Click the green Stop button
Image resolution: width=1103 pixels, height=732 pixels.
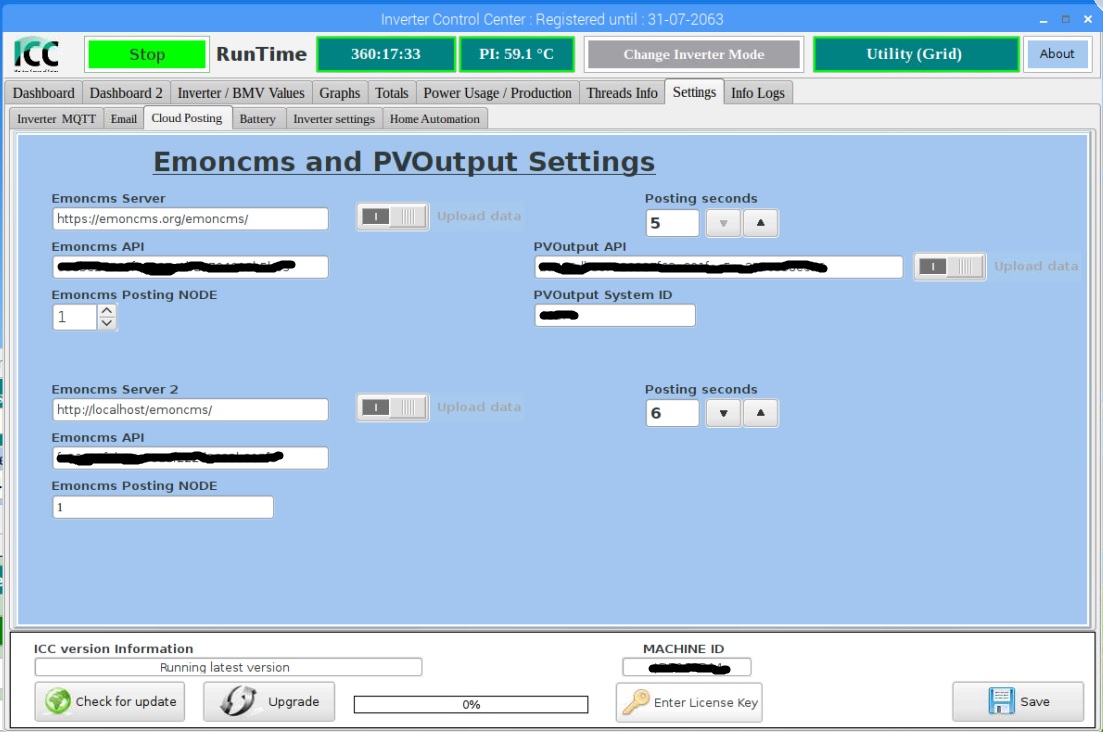tap(147, 54)
